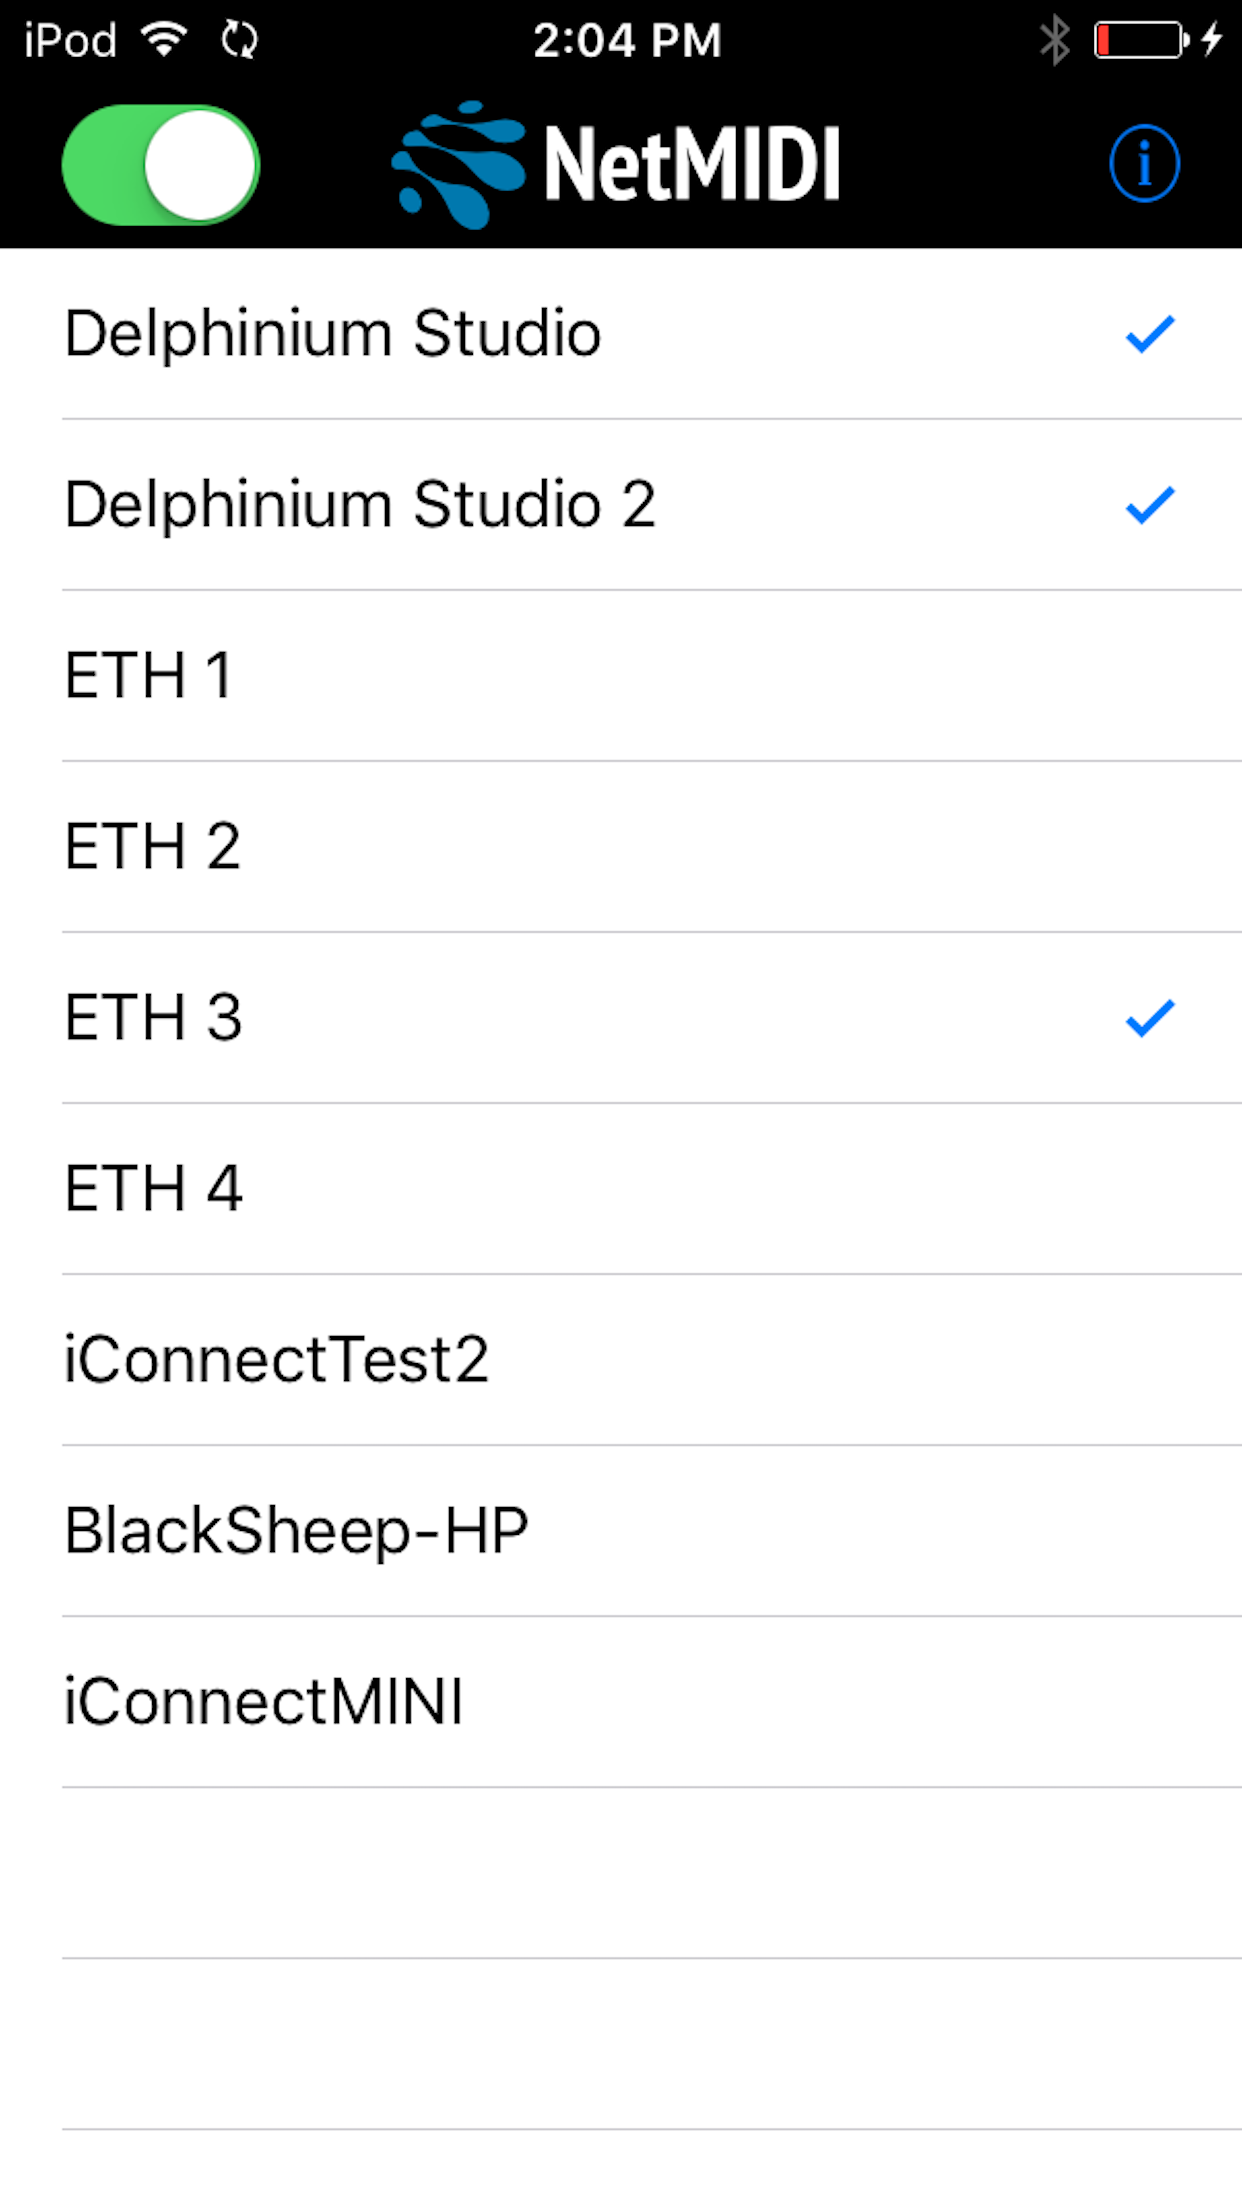
Task: Toggle the green switch off
Action: 160,163
